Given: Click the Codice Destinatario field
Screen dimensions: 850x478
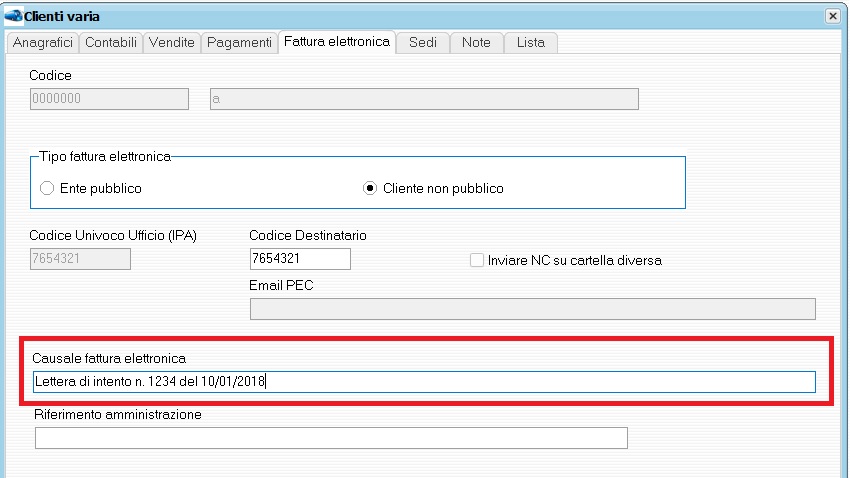Looking at the screenshot, I should pyautogui.click(x=300, y=259).
